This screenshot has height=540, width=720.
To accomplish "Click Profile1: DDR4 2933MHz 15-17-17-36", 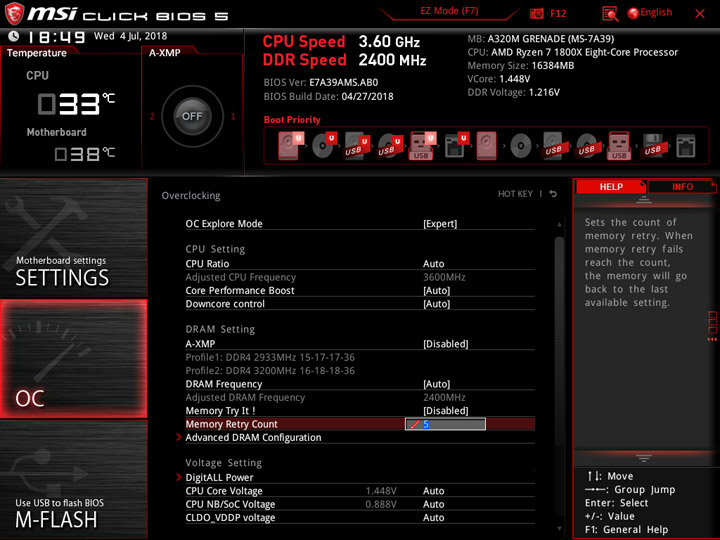I will [x=270, y=357].
